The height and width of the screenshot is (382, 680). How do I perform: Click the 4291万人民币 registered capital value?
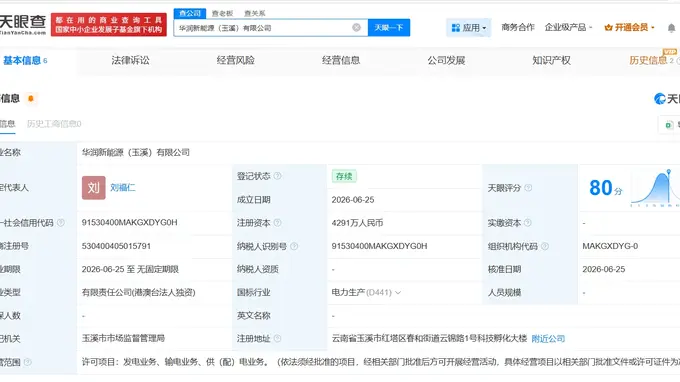[357, 223]
